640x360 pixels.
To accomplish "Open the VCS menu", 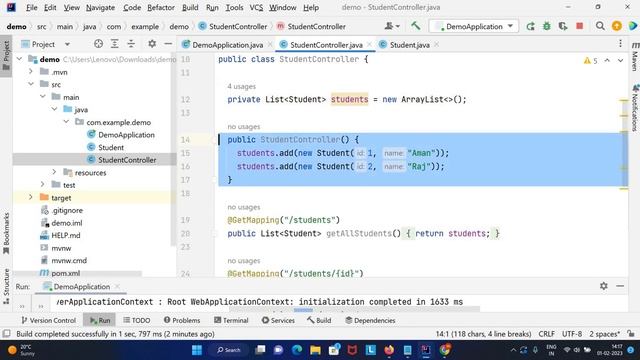I will coord(256,7).
